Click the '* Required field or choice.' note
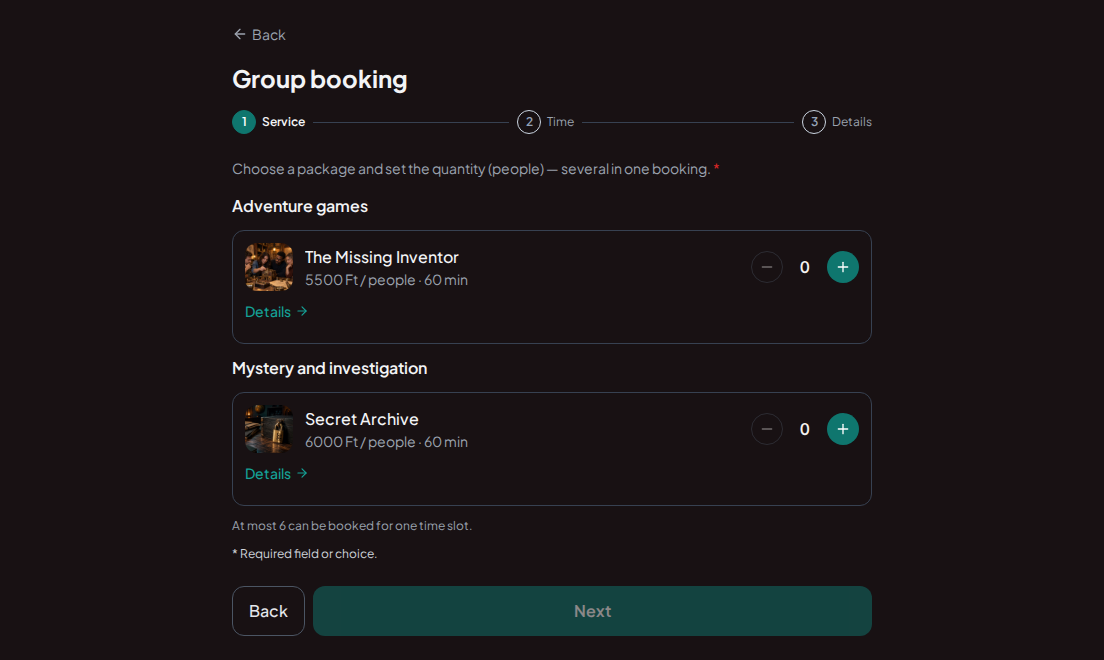The height and width of the screenshot is (660, 1104). point(305,554)
